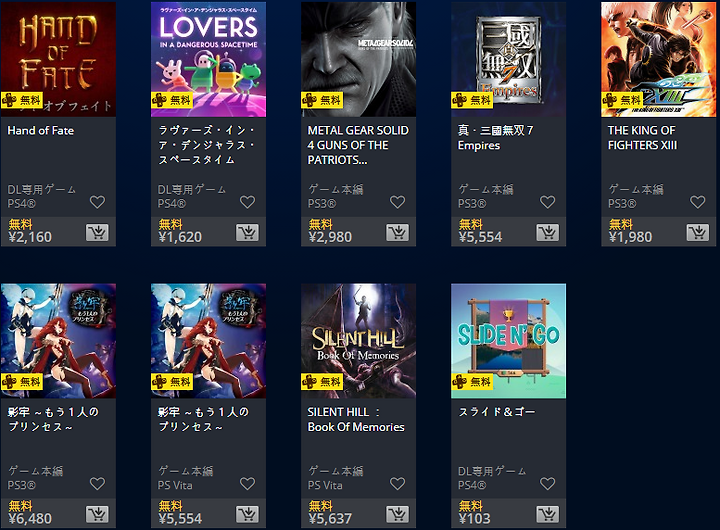
Task: Toggle wishlist heart for KING OF FIGHTERS XIII
Action: click(x=698, y=202)
